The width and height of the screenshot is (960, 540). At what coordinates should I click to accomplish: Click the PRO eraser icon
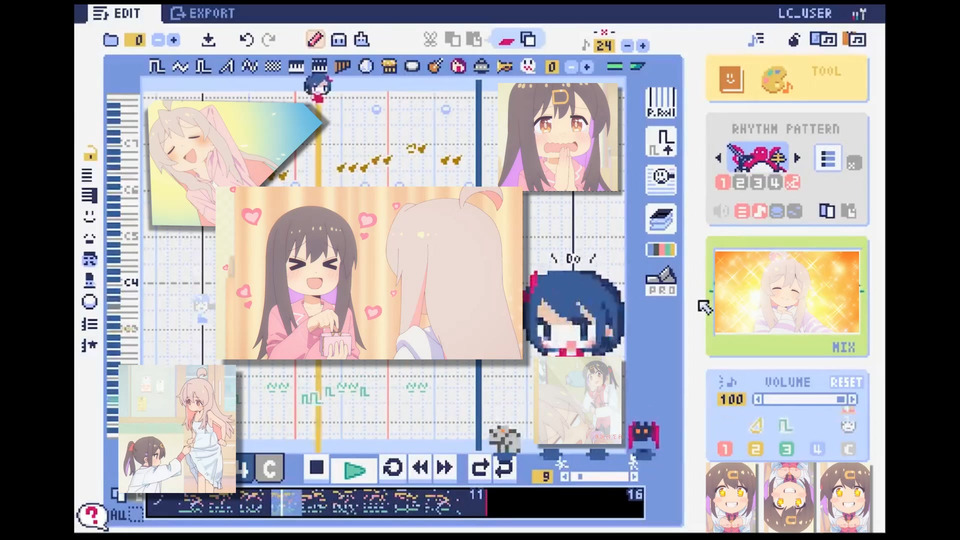[x=661, y=281]
